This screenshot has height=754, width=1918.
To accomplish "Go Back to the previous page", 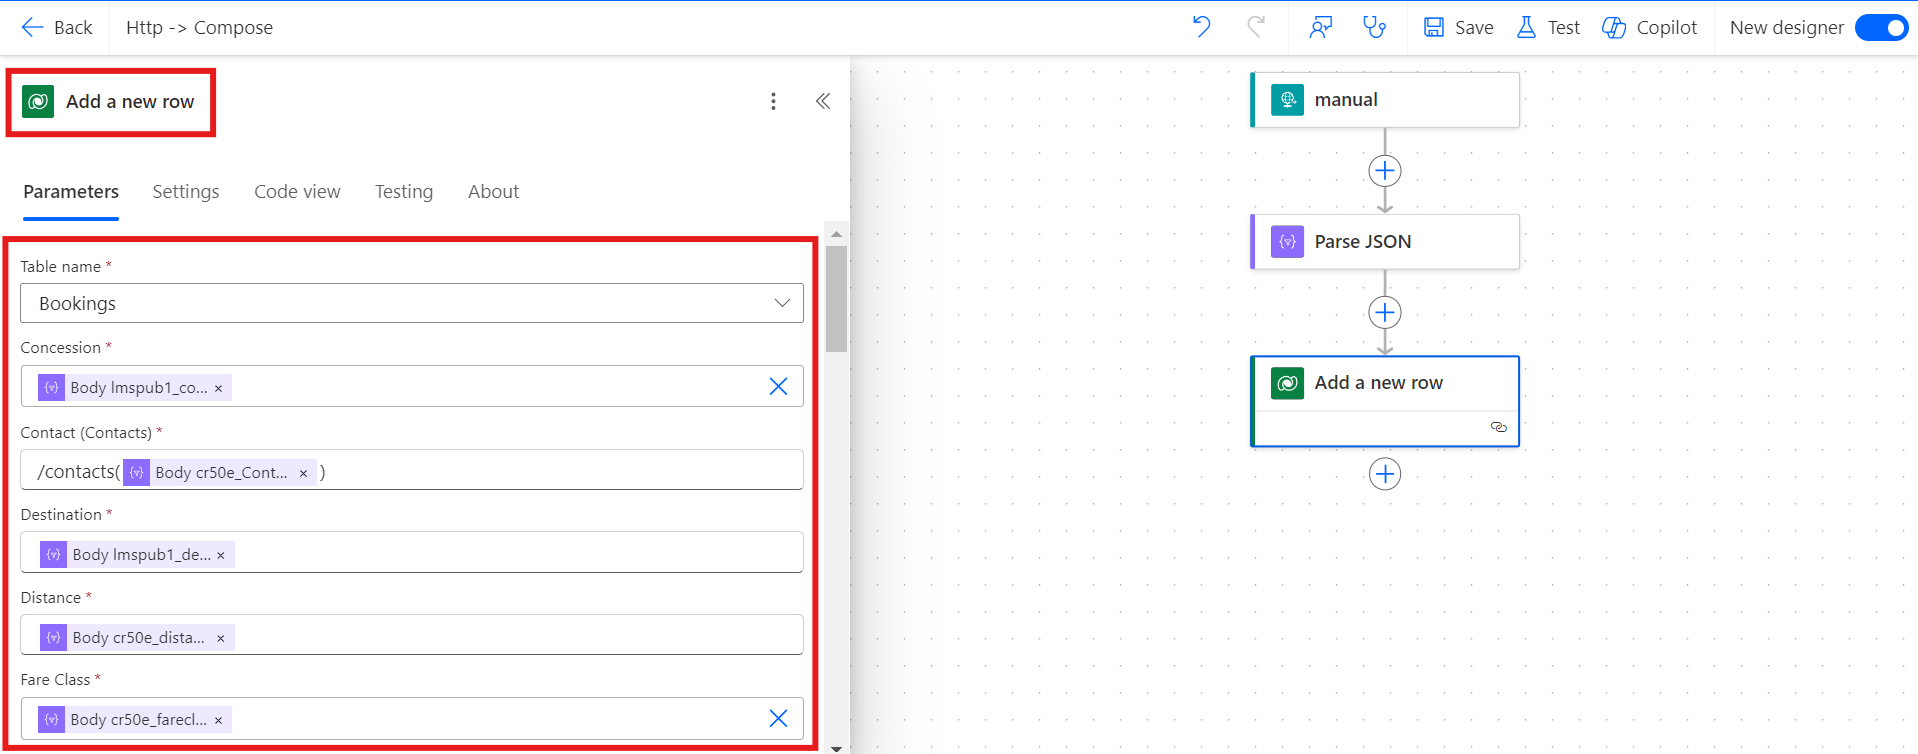I will (x=57, y=27).
